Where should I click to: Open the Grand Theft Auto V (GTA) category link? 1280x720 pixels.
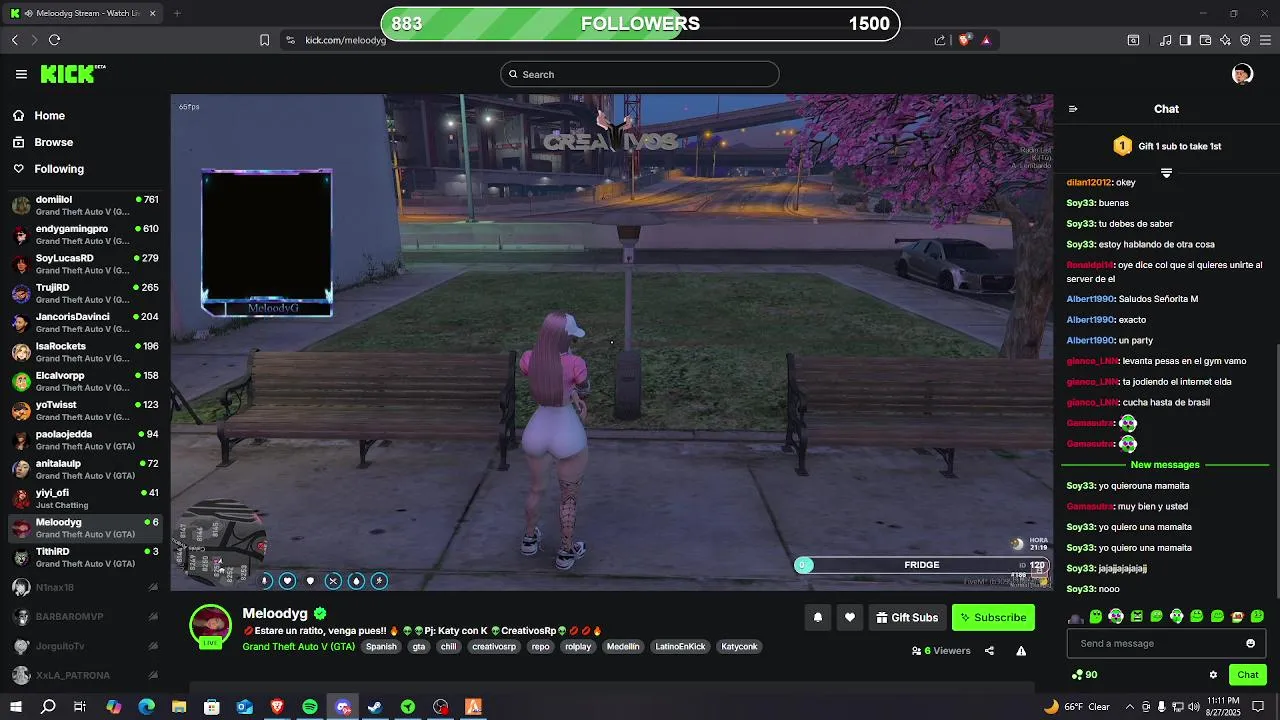(x=298, y=647)
